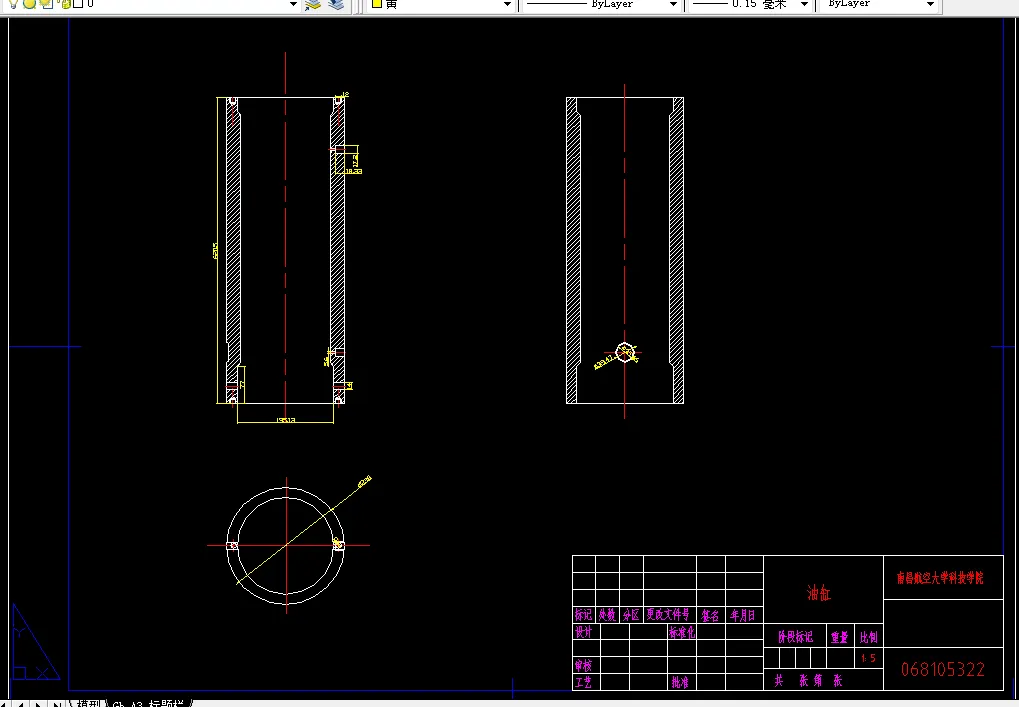This screenshot has height=707, width=1019.
Task: Click the white layer color square
Action: coord(78,3)
